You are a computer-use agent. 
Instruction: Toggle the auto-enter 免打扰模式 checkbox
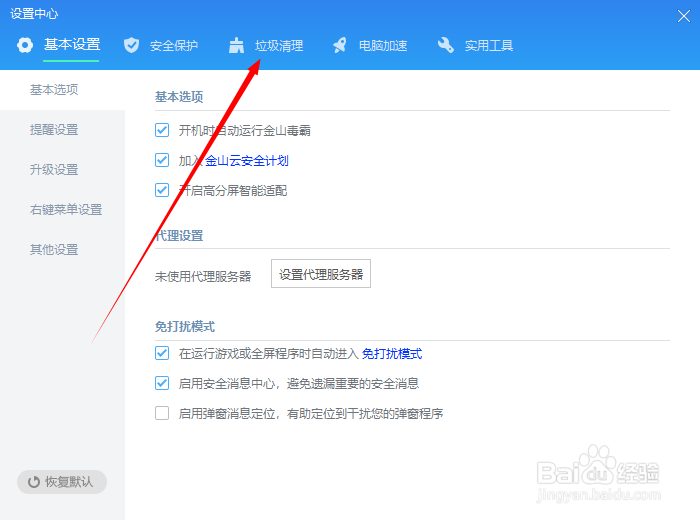(162, 354)
